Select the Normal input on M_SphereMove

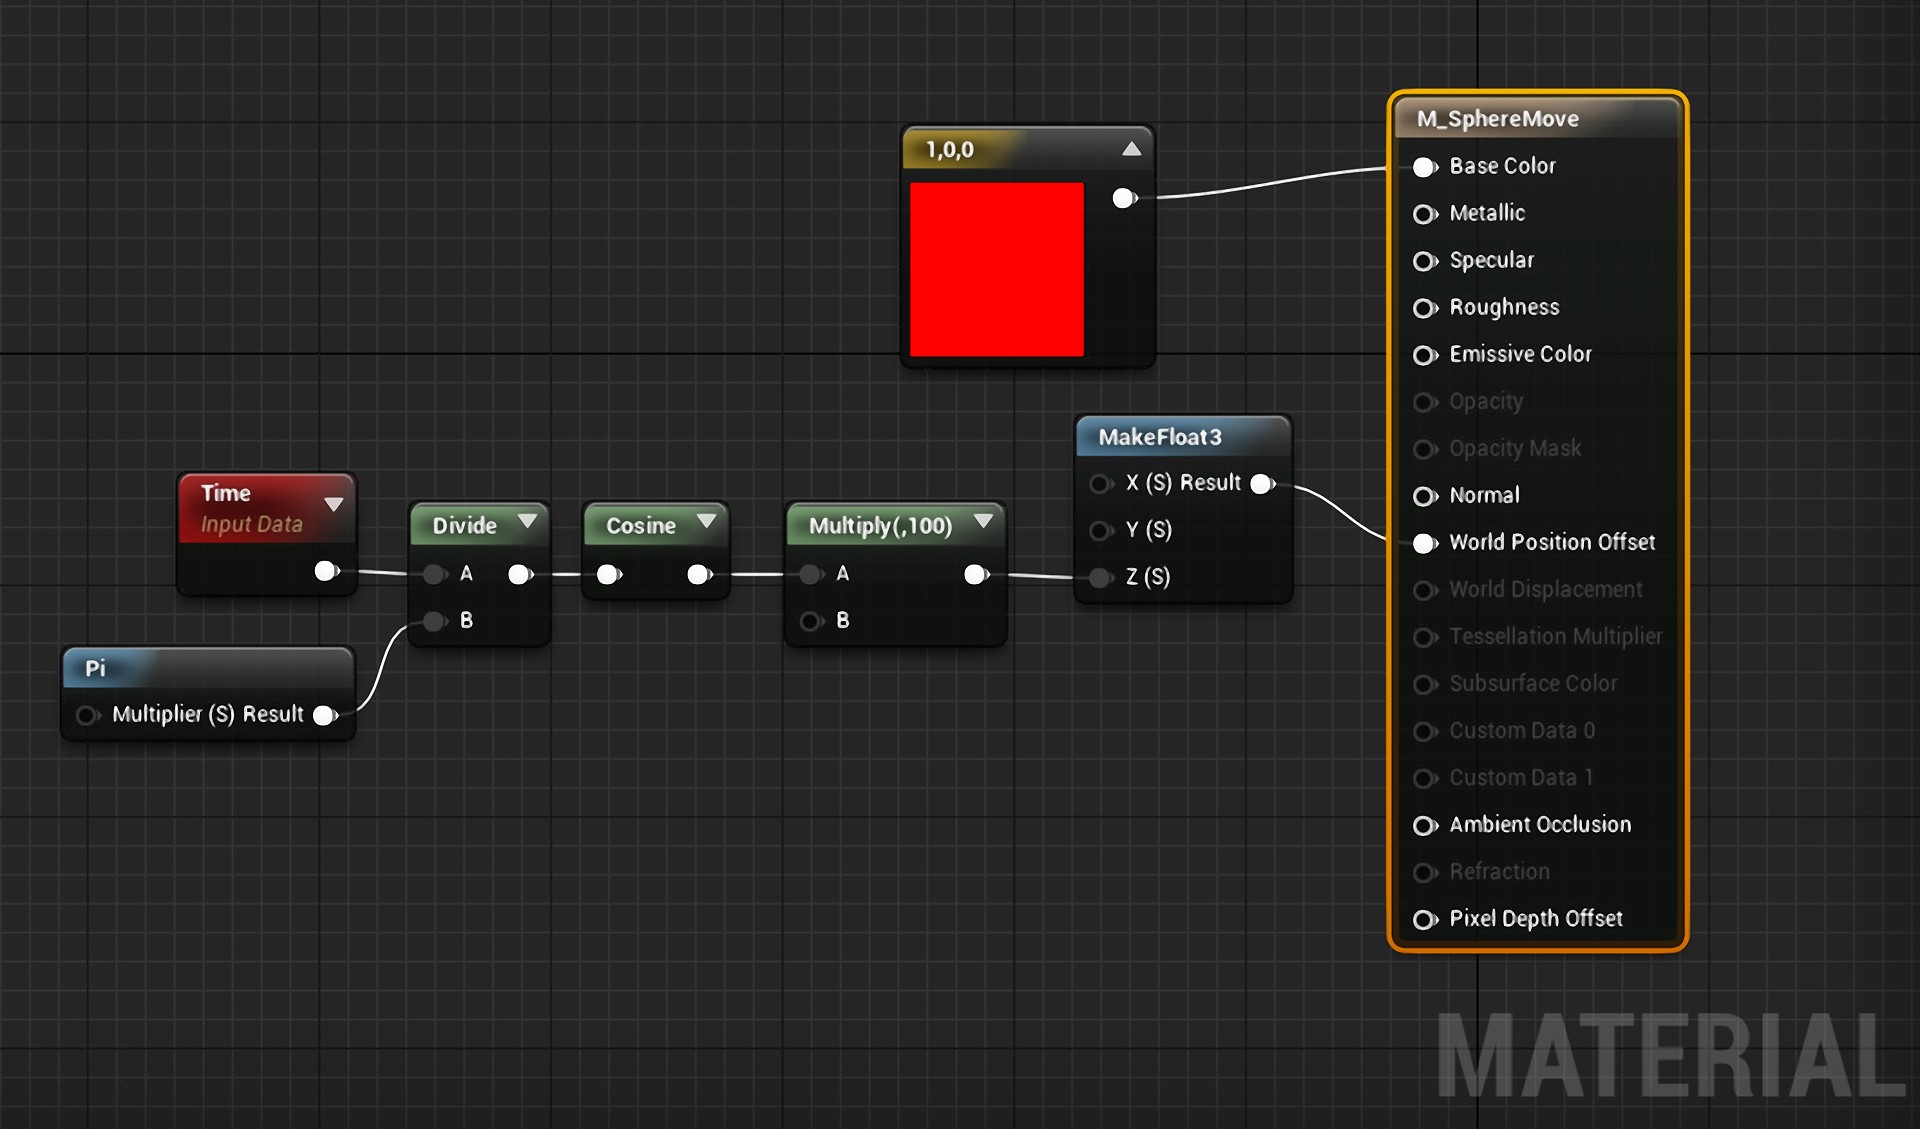[1420, 491]
